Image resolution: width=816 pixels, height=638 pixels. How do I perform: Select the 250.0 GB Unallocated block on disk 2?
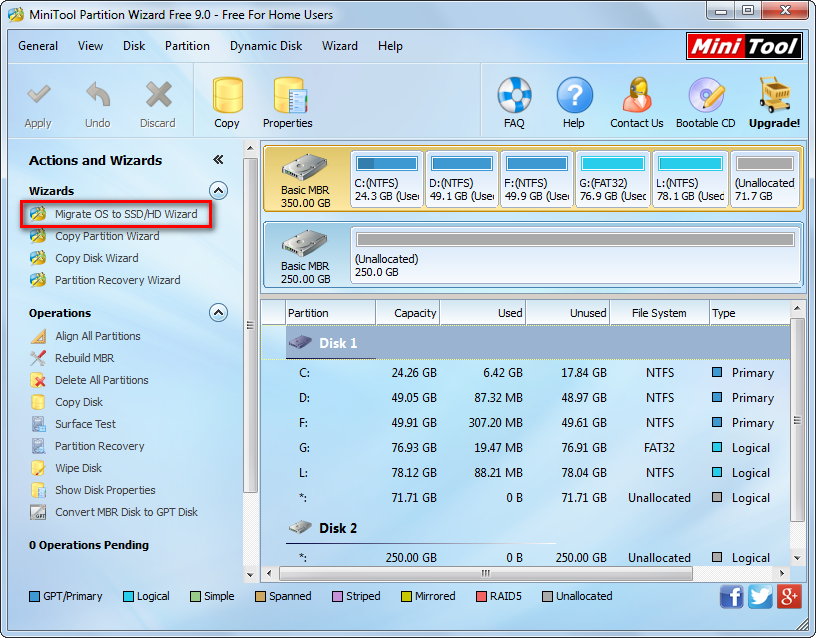point(576,255)
